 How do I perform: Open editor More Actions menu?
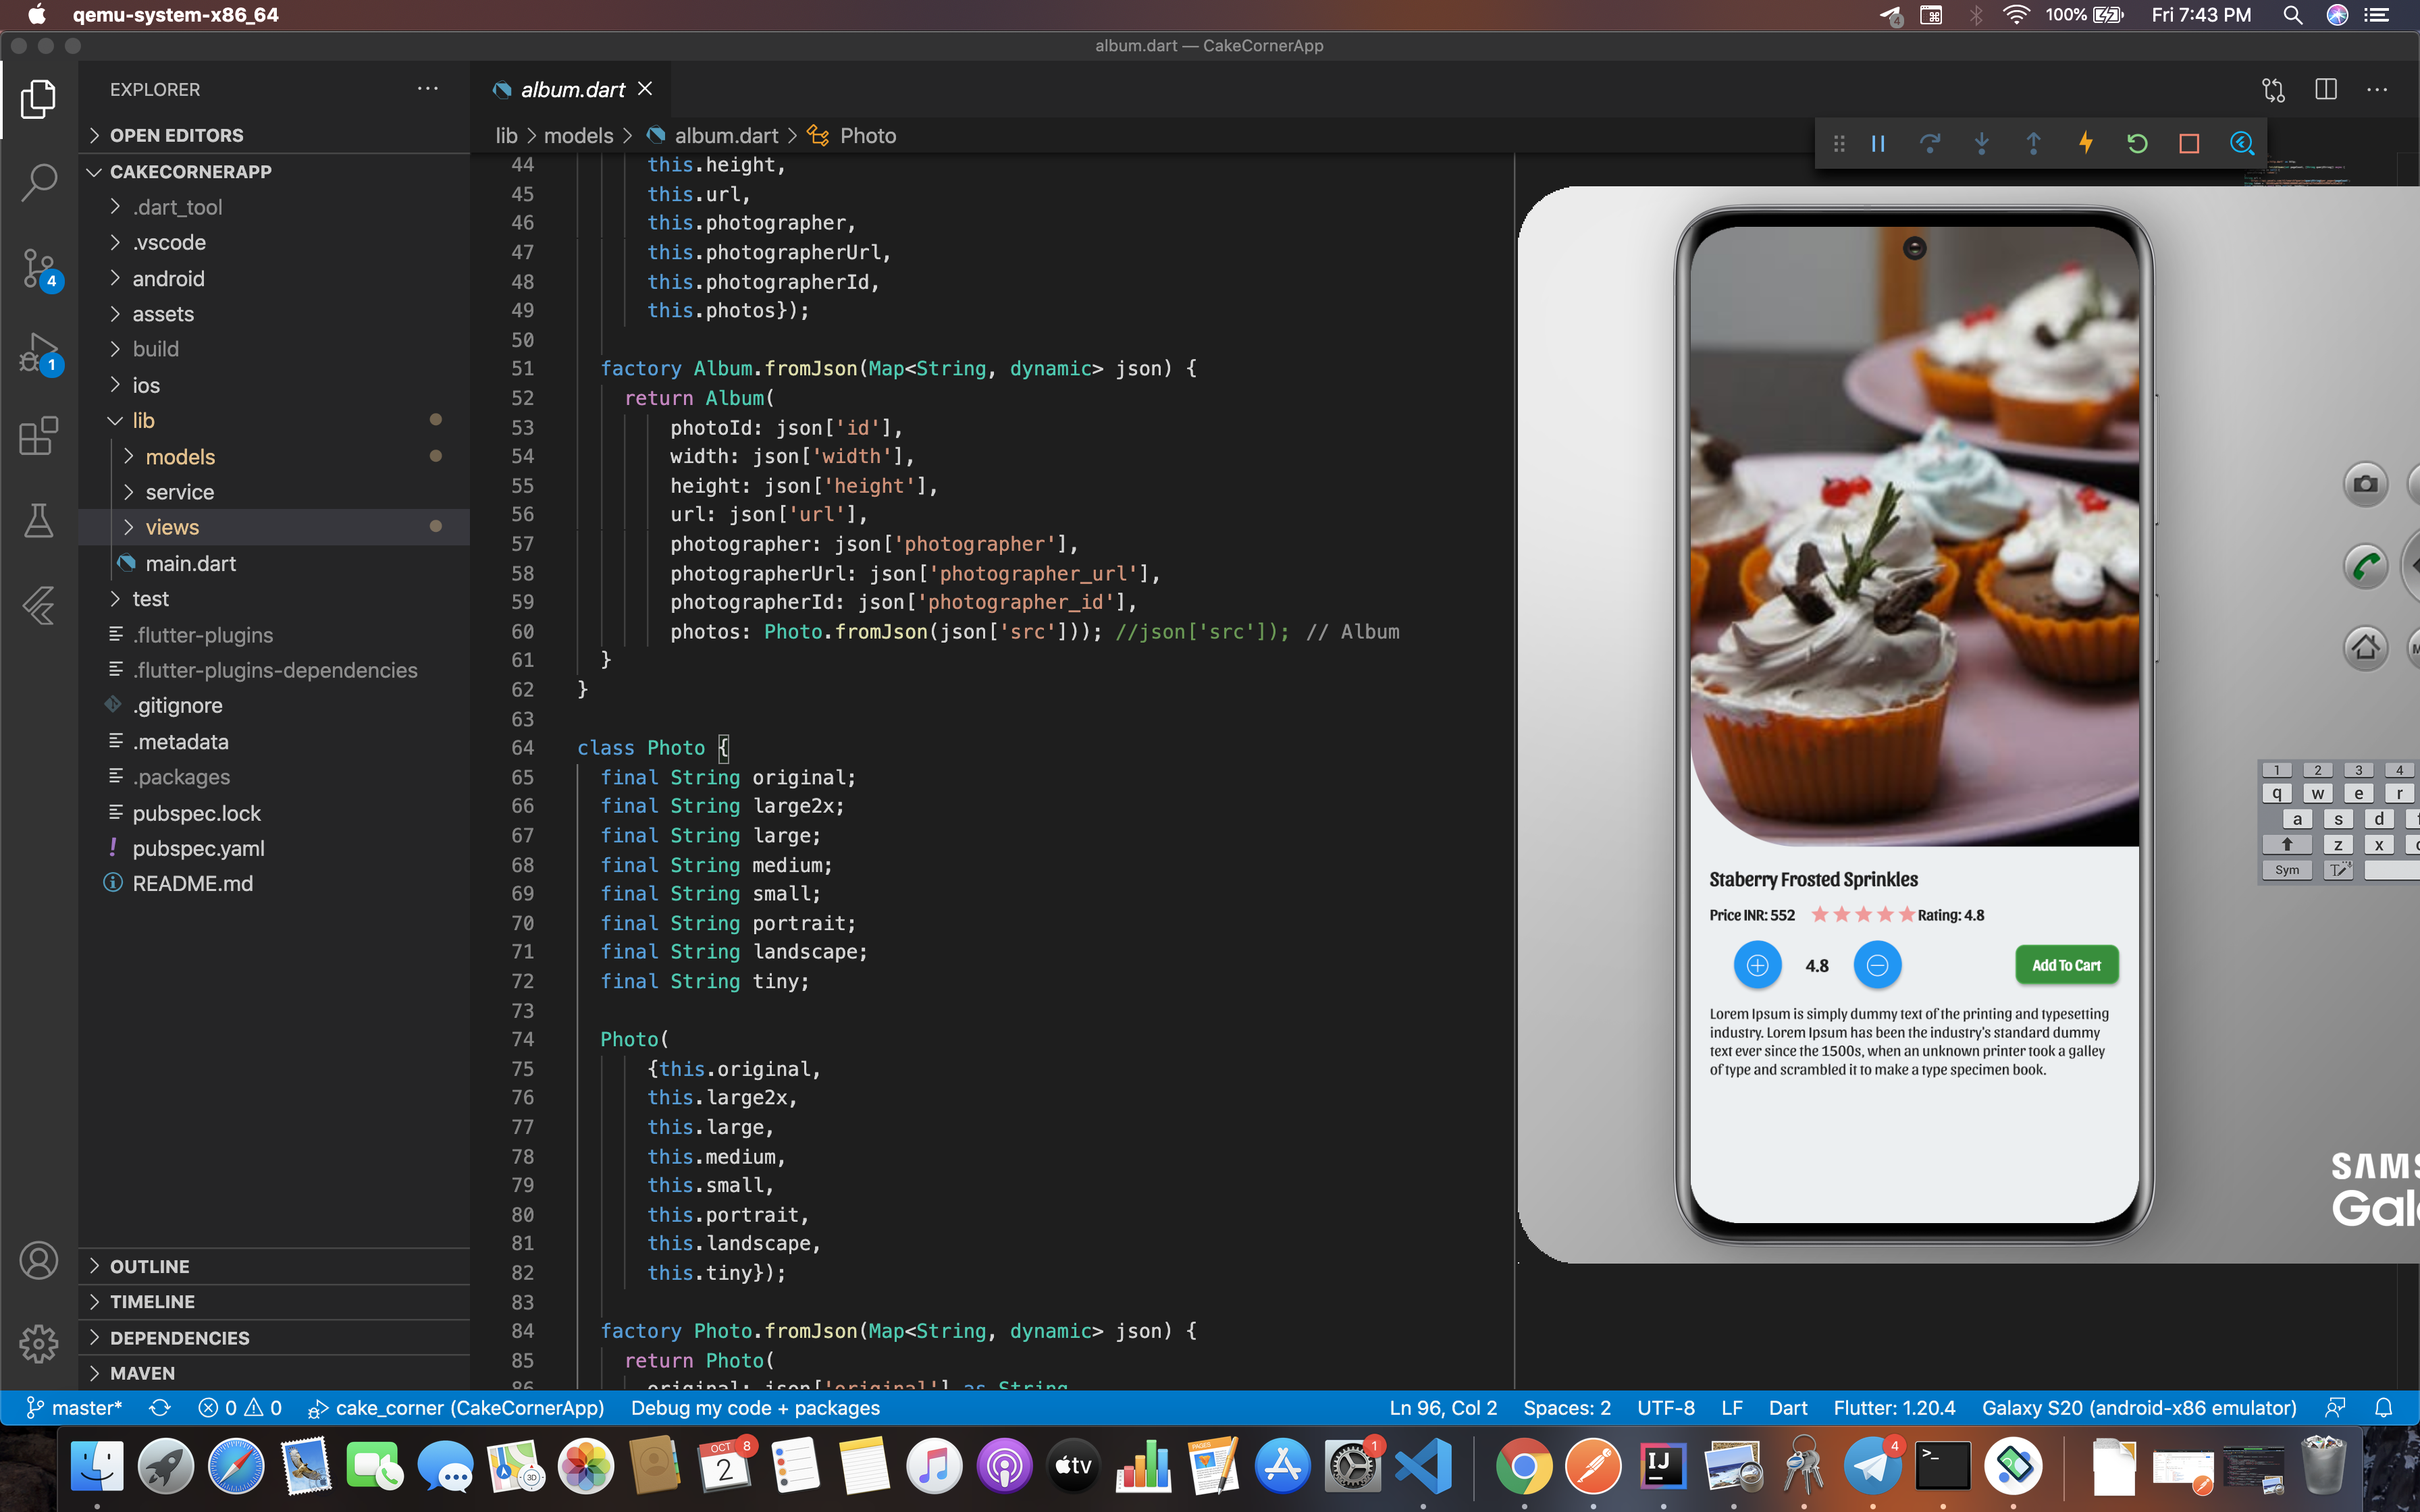2377,90
